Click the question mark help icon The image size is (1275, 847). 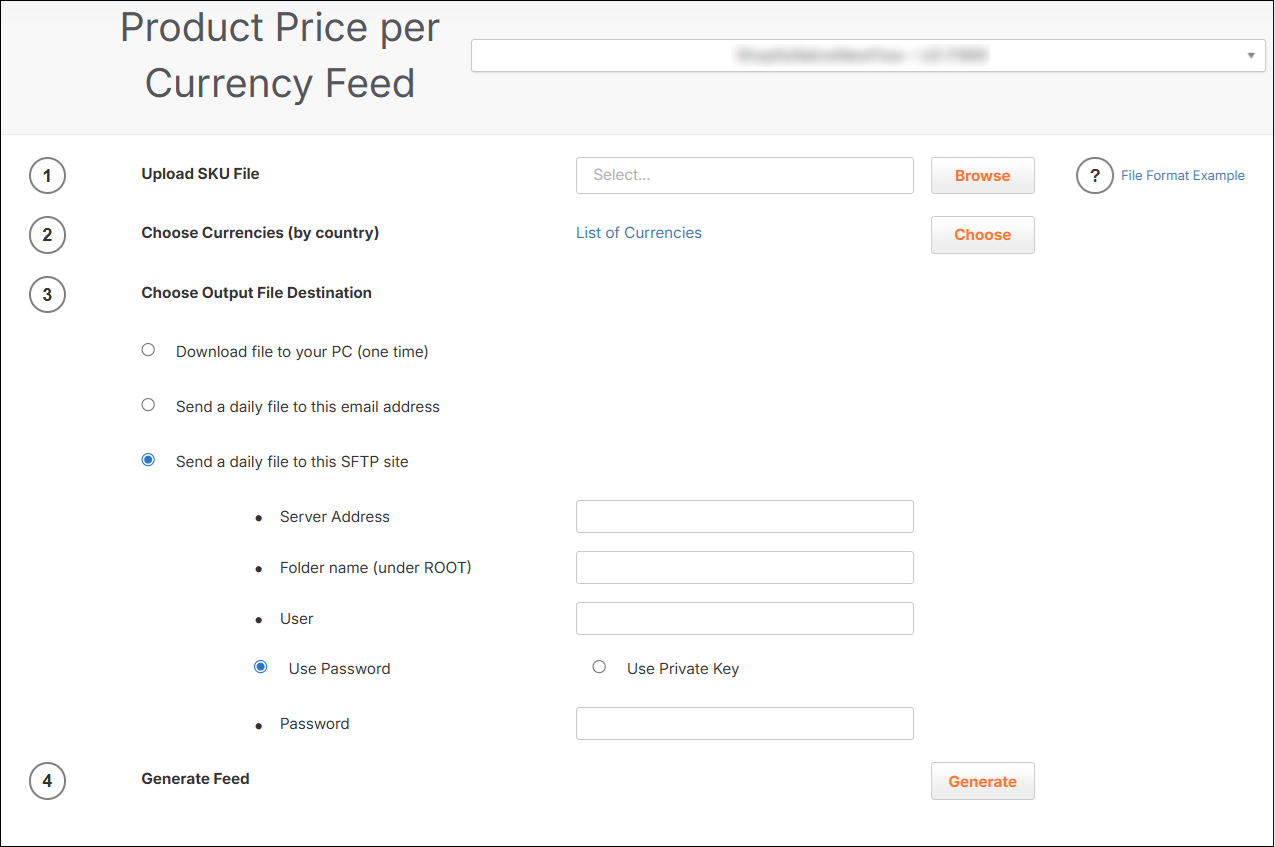coord(1094,176)
